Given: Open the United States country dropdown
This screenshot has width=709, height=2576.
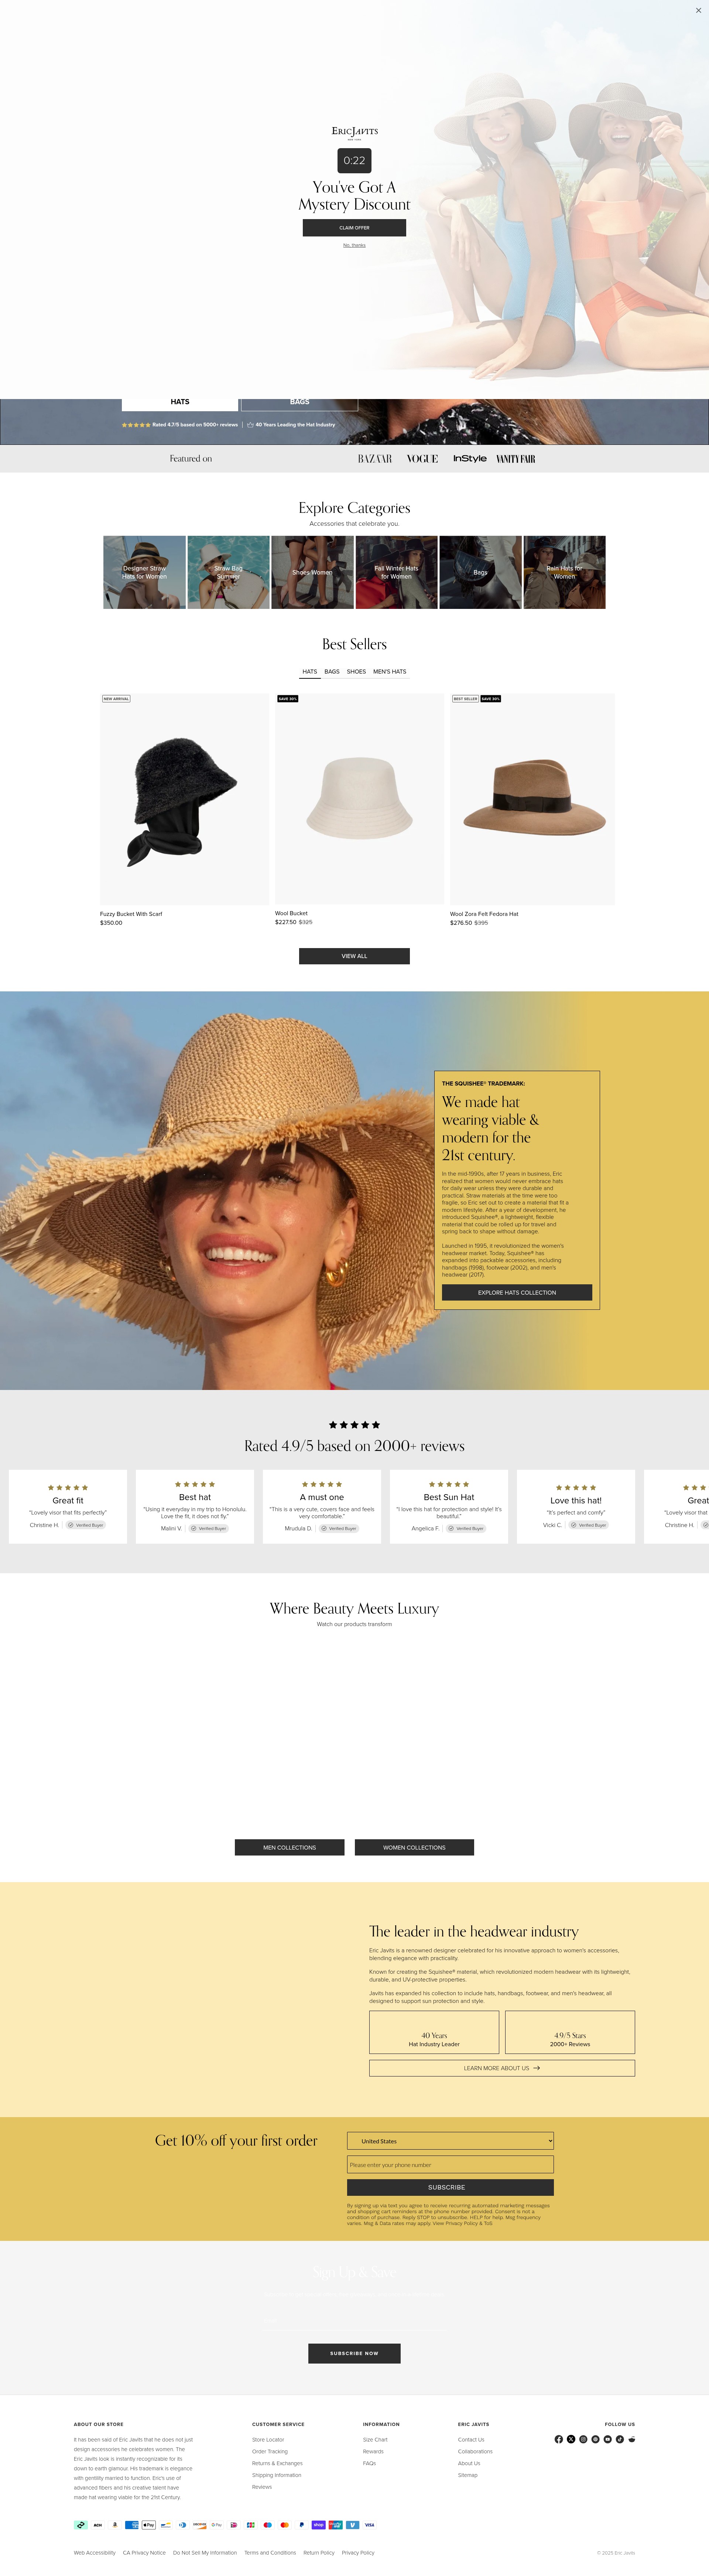Looking at the screenshot, I should pyautogui.click(x=450, y=2141).
